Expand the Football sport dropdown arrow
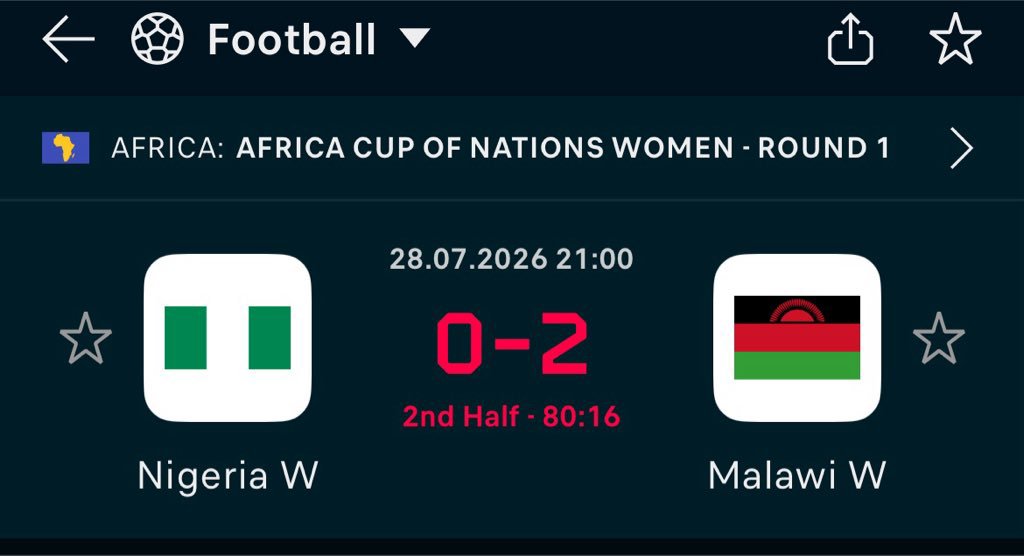This screenshot has height=556, width=1024. click(x=415, y=38)
